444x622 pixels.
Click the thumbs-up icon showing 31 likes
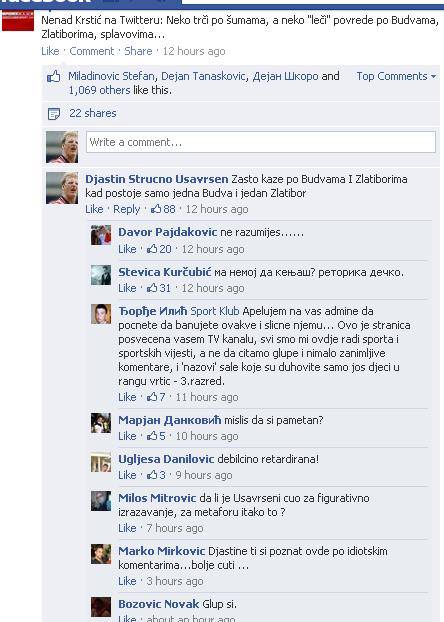pyautogui.click(x=152, y=288)
